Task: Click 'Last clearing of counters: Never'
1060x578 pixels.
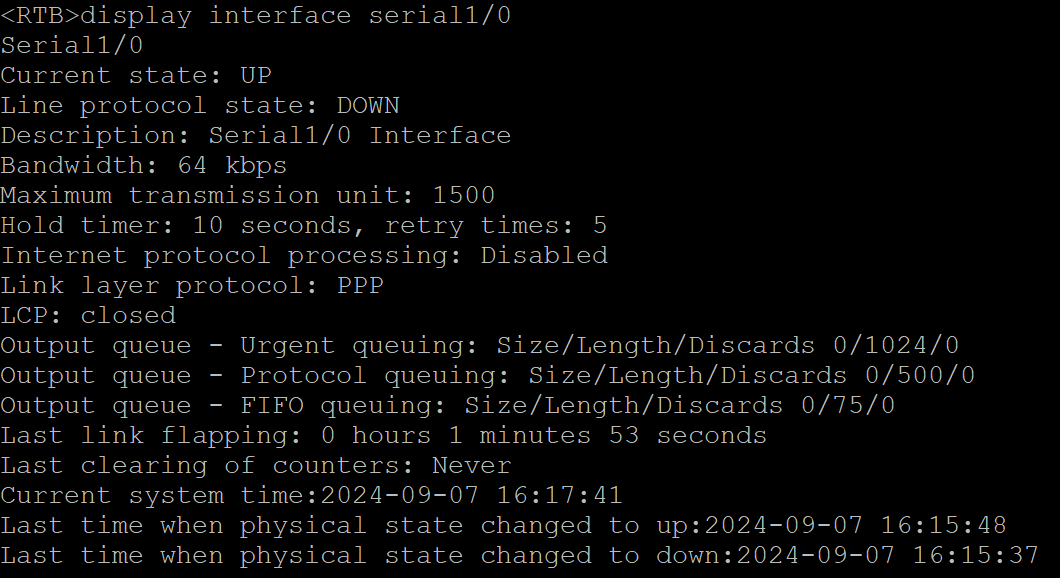Action: pyautogui.click(x=256, y=465)
